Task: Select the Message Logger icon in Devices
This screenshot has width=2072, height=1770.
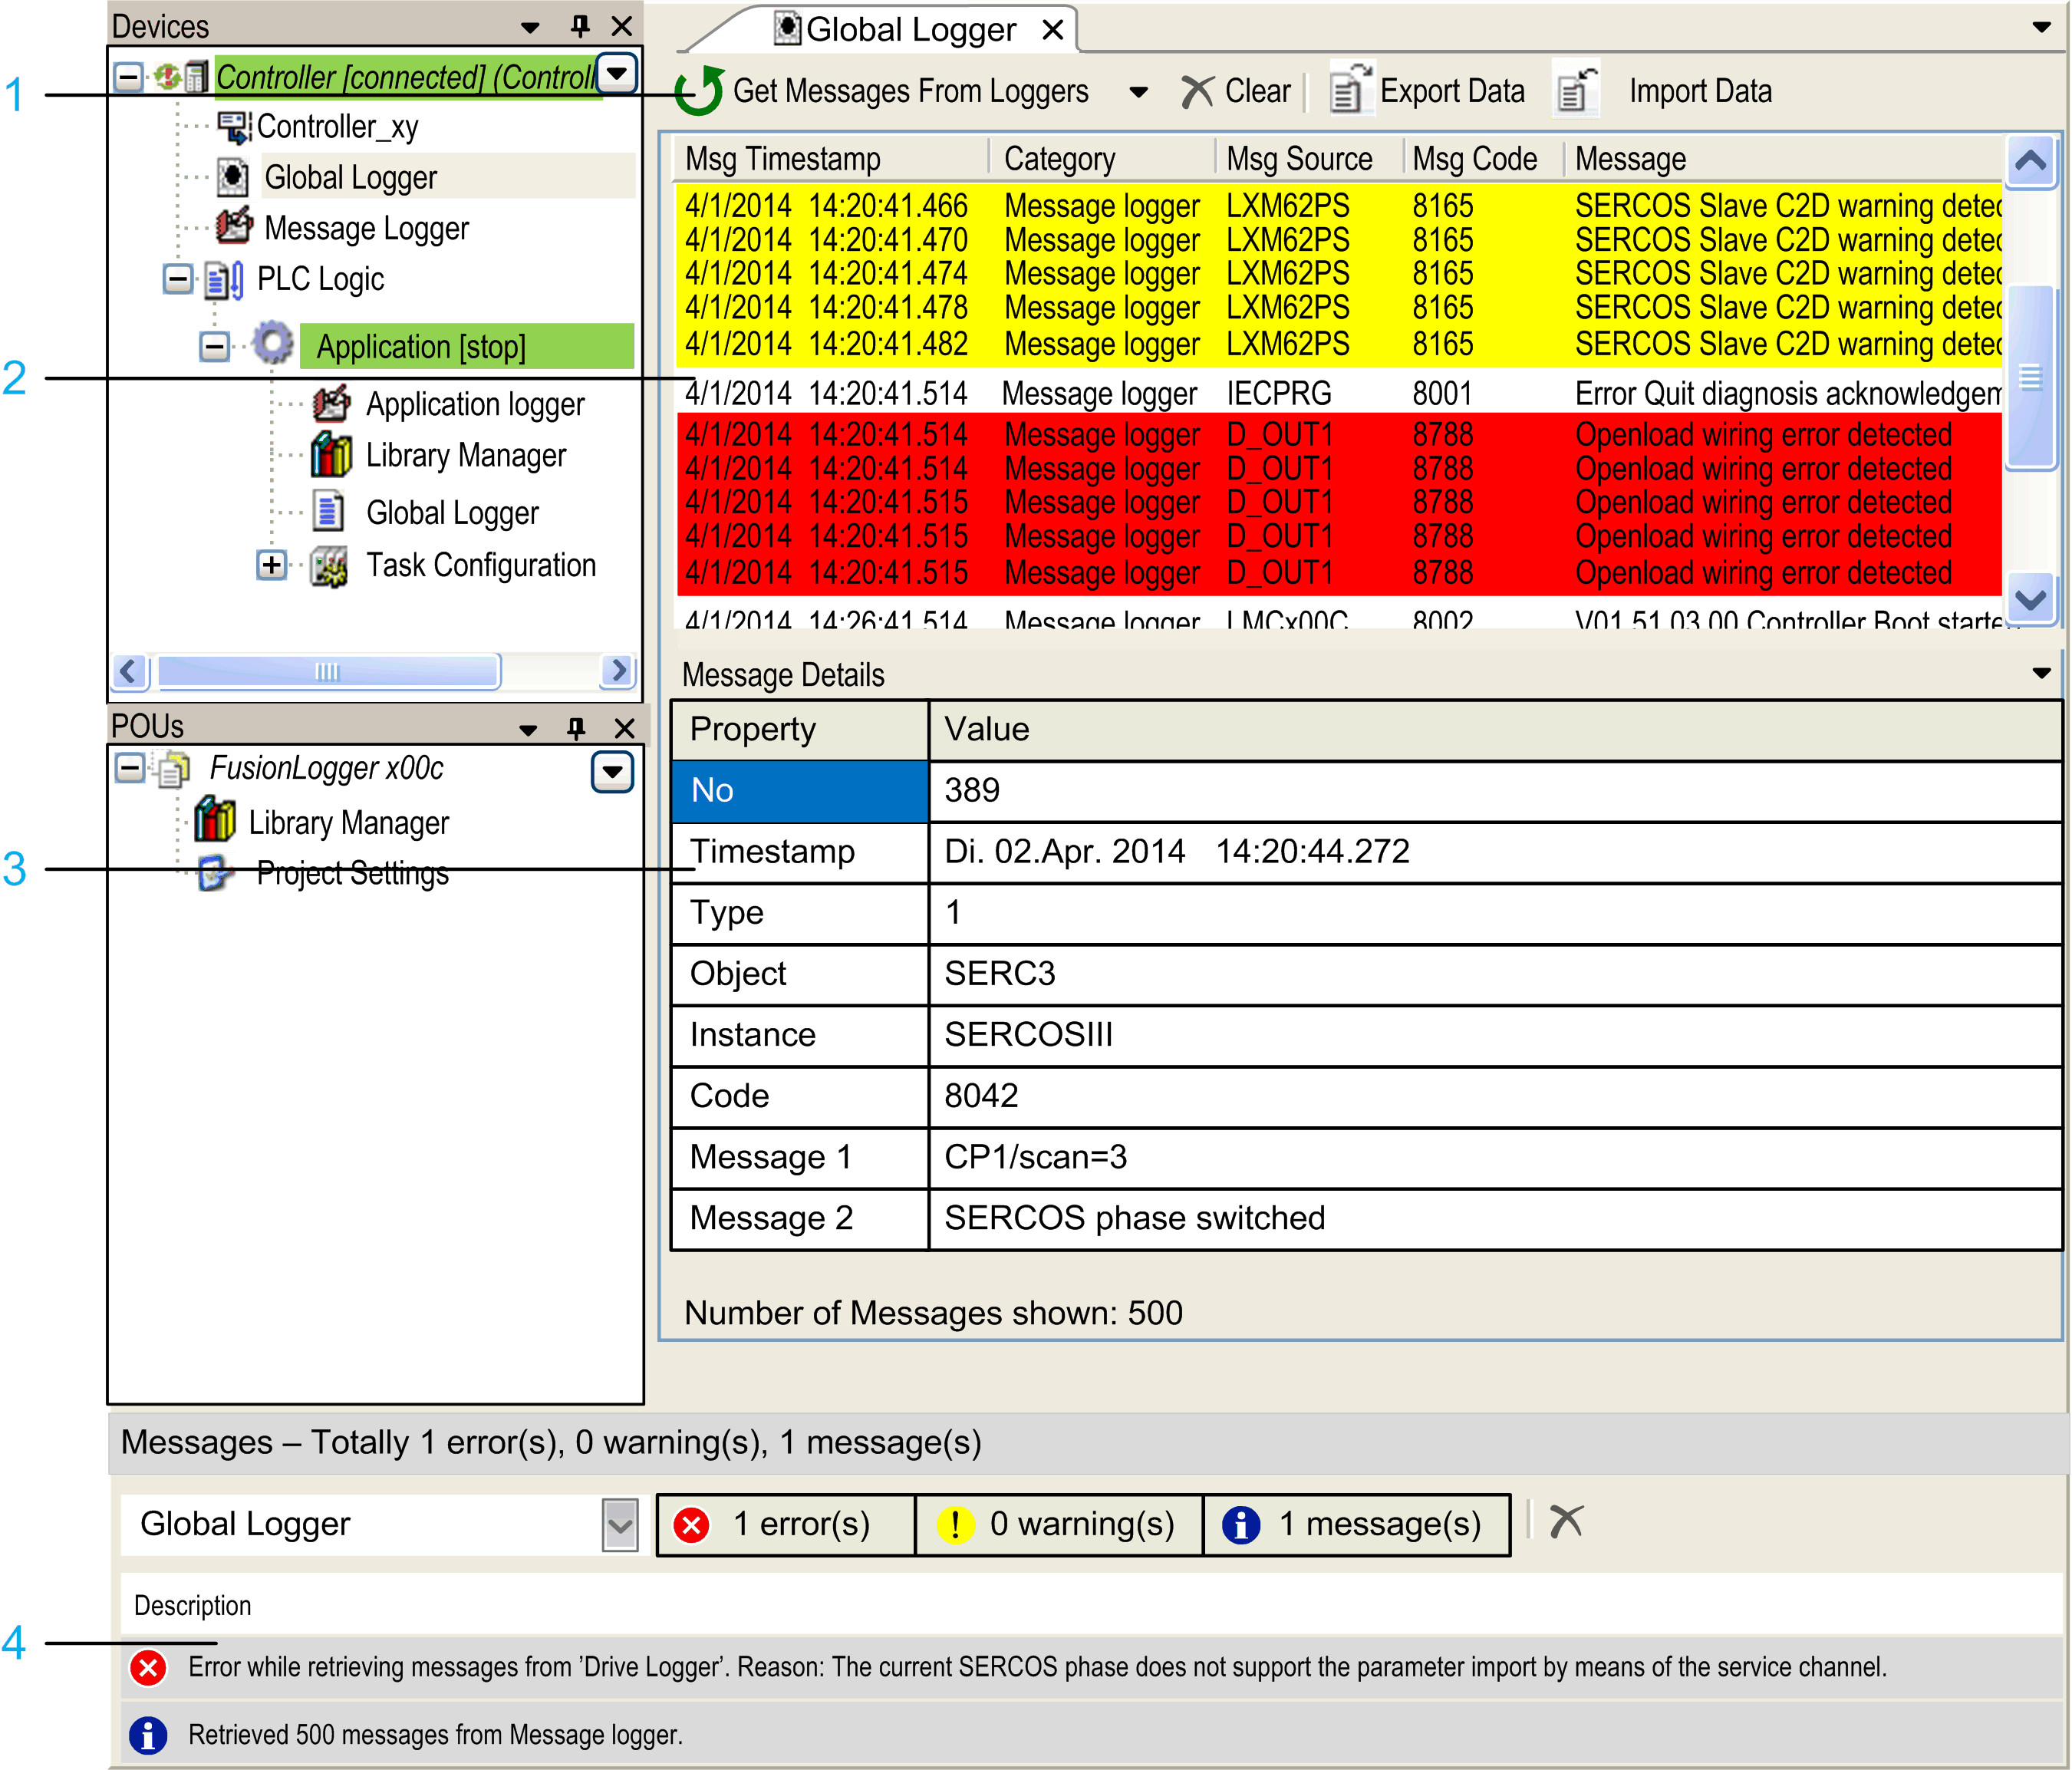Action: tap(233, 228)
